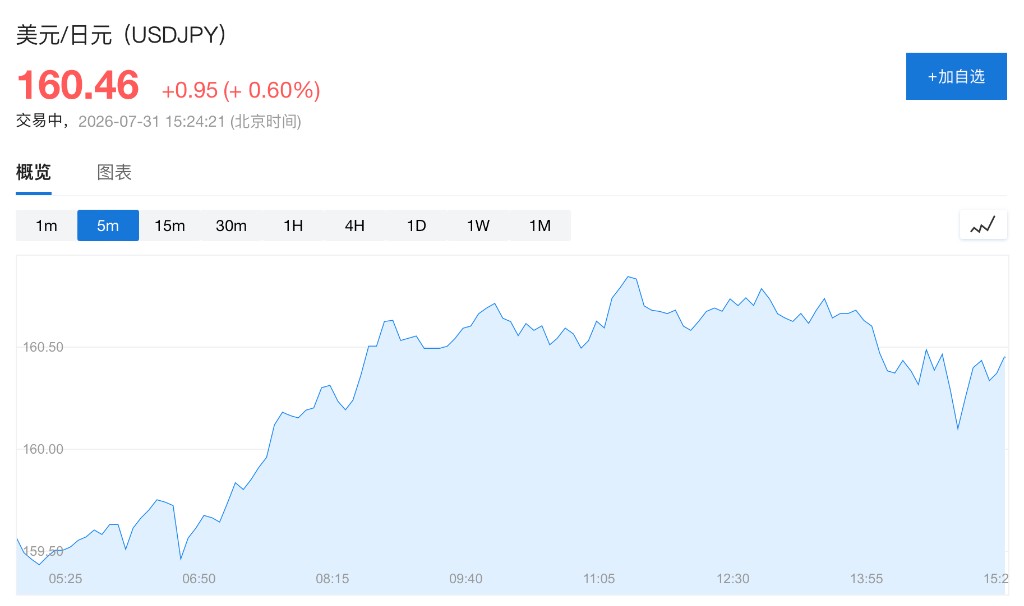Choose the 1H timeframe

pyautogui.click(x=293, y=225)
